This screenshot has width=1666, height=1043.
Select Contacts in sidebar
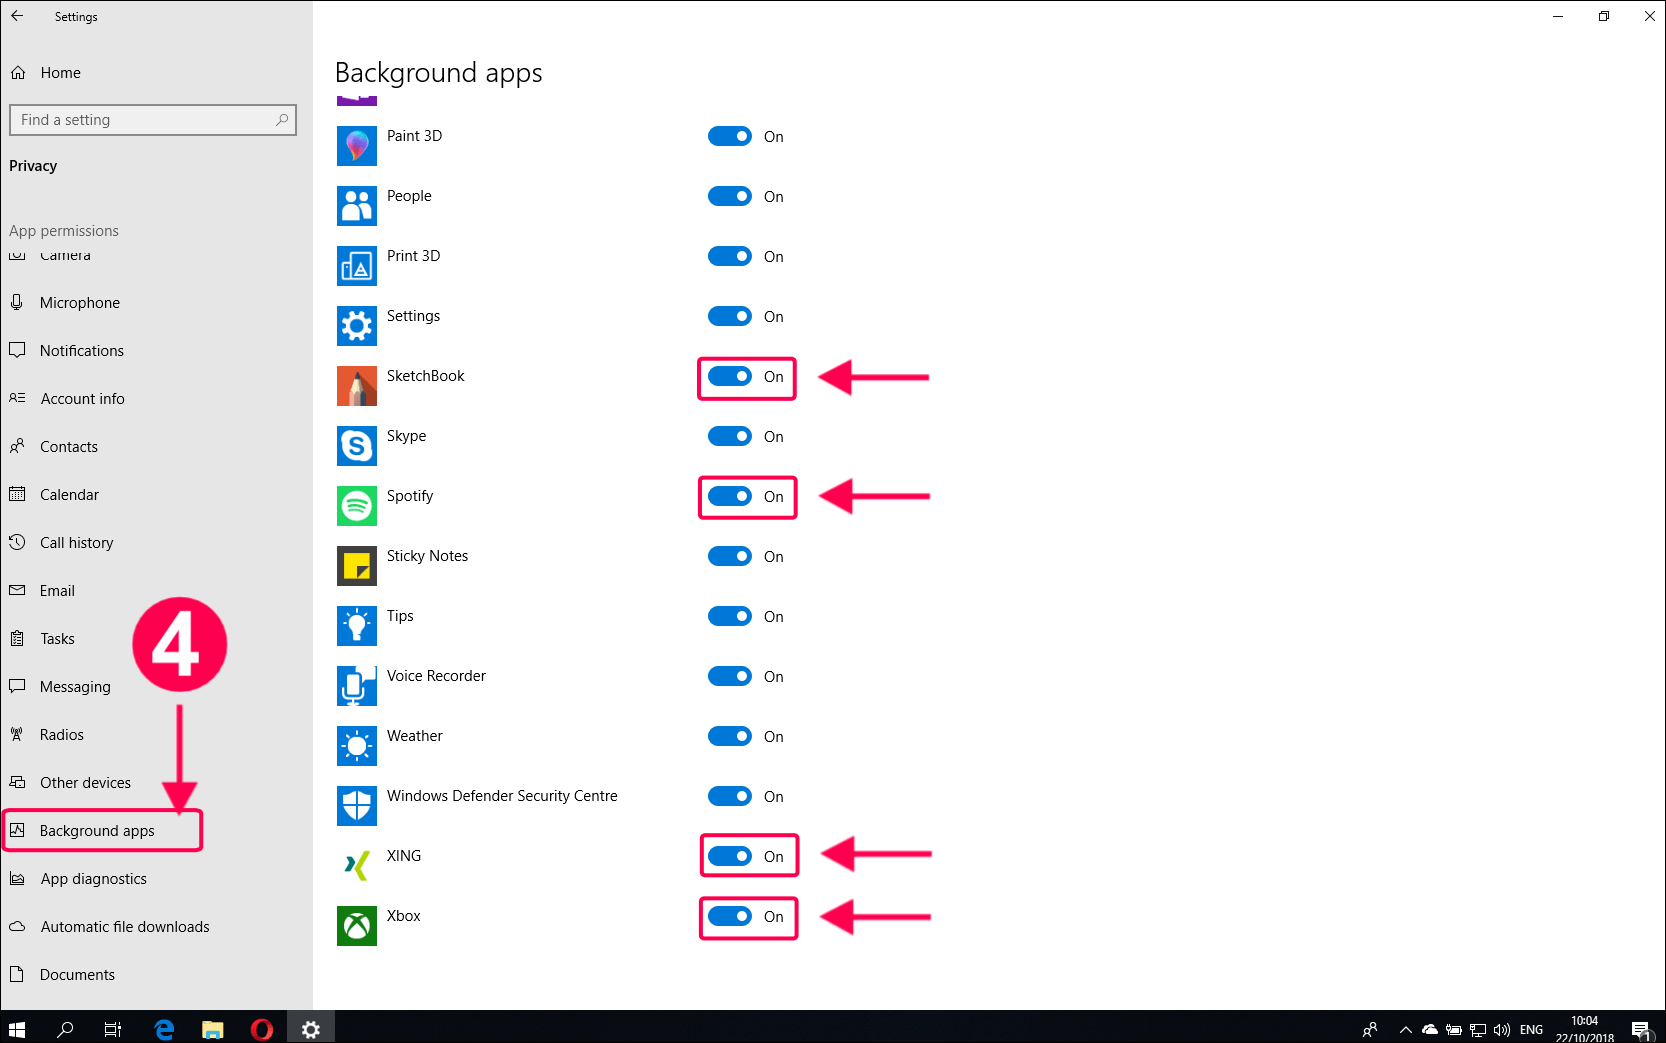point(156,447)
